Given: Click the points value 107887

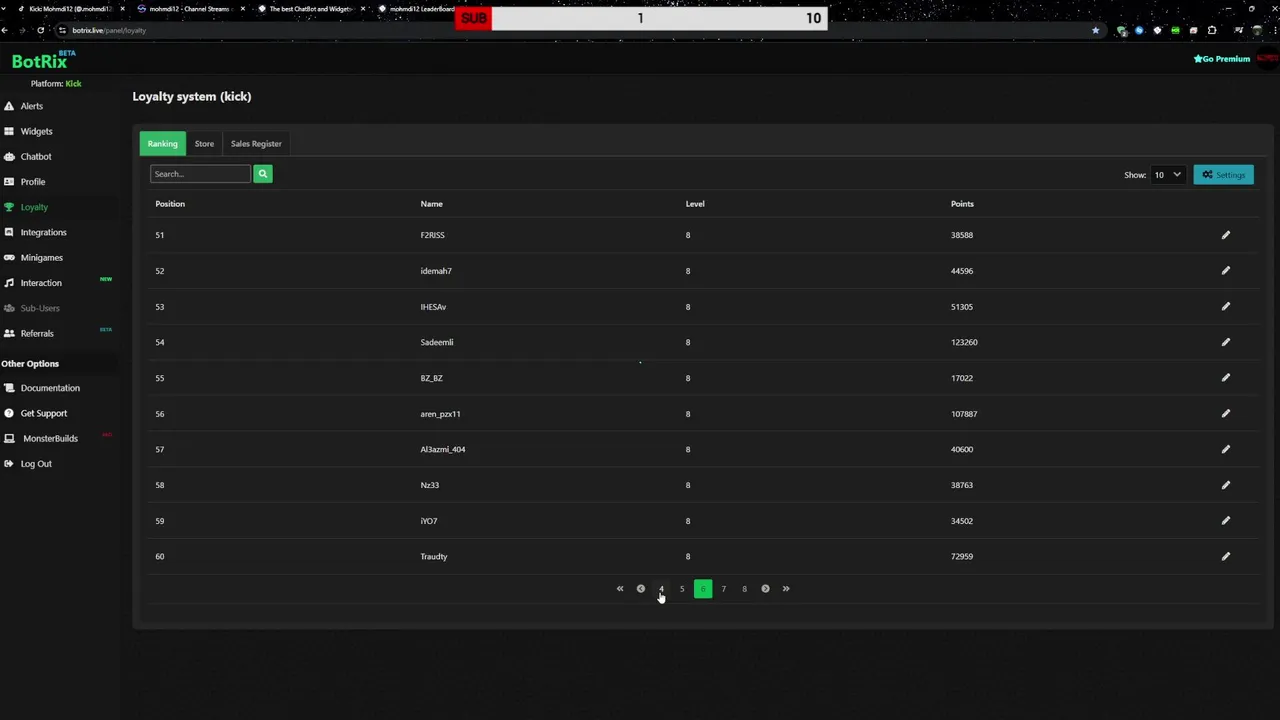Looking at the screenshot, I should click(964, 414).
